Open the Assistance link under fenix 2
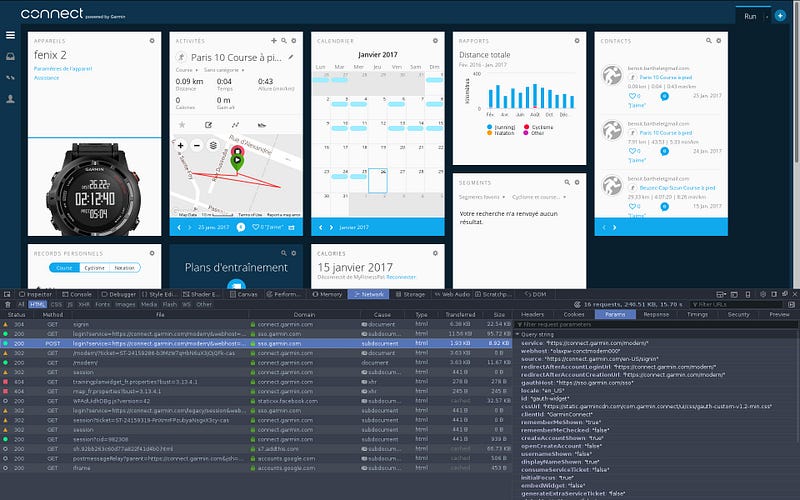This screenshot has width=800, height=500. [x=46, y=78]
